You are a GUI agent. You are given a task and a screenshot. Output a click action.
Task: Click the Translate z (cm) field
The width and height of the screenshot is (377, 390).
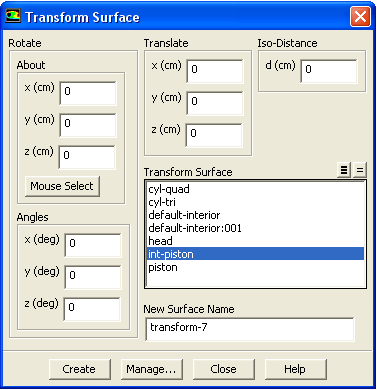tap(214, 135)
